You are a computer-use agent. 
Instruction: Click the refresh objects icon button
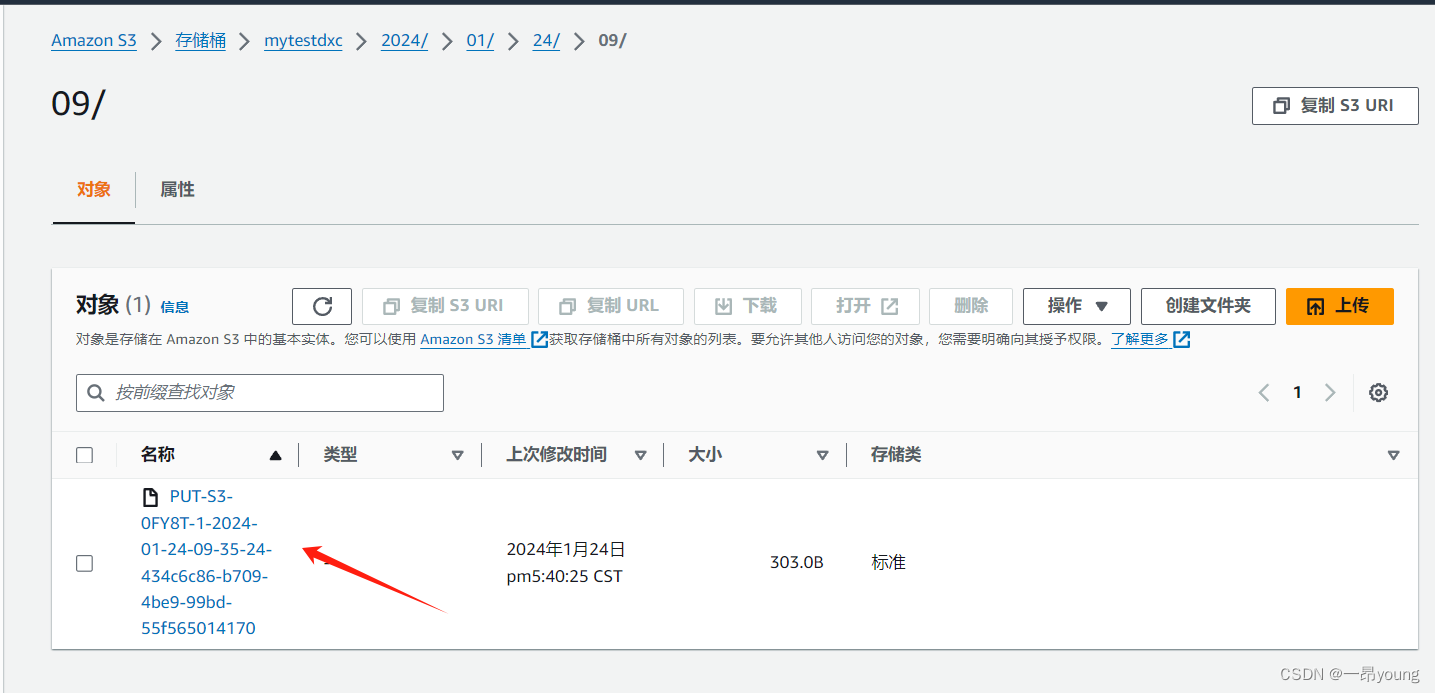pos(322,306)
